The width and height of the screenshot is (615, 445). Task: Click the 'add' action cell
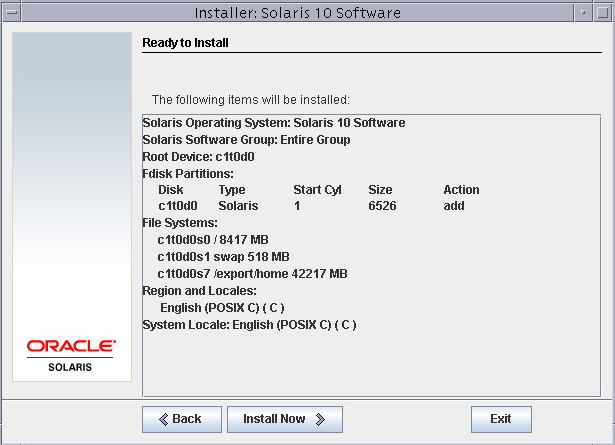(x=454, y=206)
